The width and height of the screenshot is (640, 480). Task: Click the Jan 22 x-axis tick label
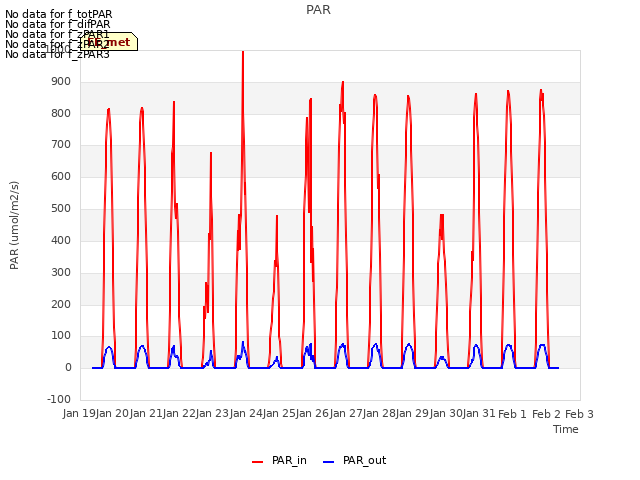[179, 414]
